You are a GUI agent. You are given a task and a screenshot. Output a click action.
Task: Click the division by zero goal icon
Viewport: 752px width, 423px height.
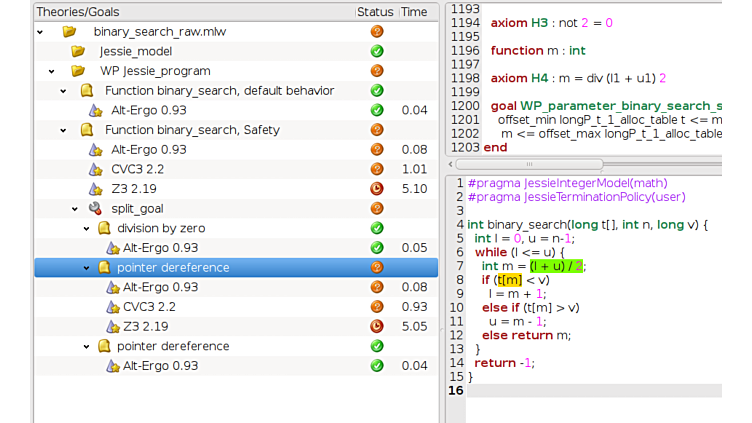click(103, 228)
